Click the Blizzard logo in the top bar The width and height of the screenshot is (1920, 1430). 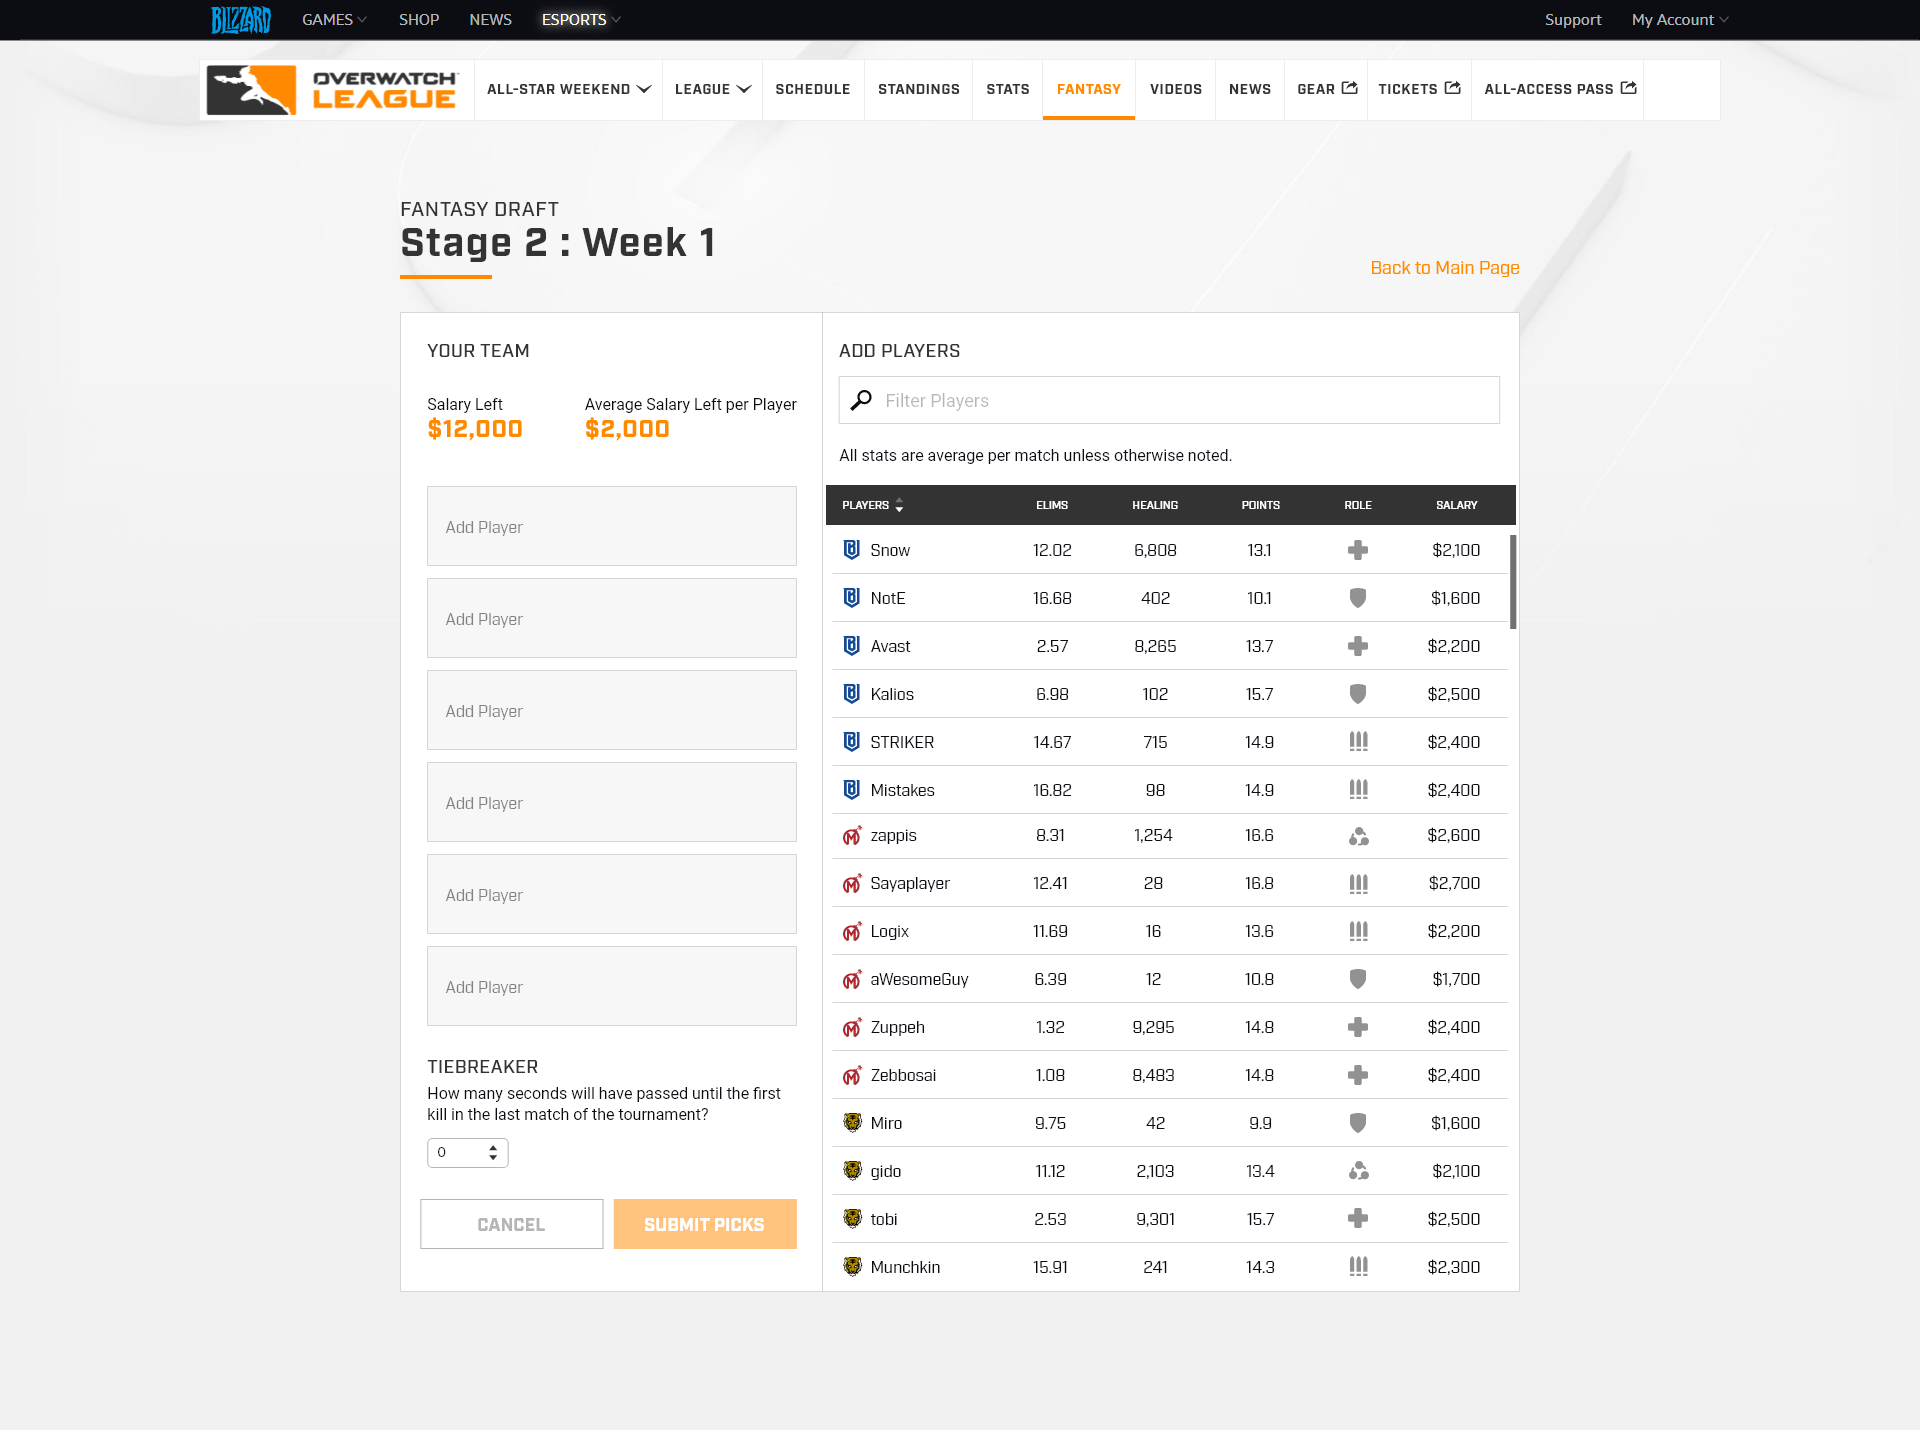tap(240, 19)
